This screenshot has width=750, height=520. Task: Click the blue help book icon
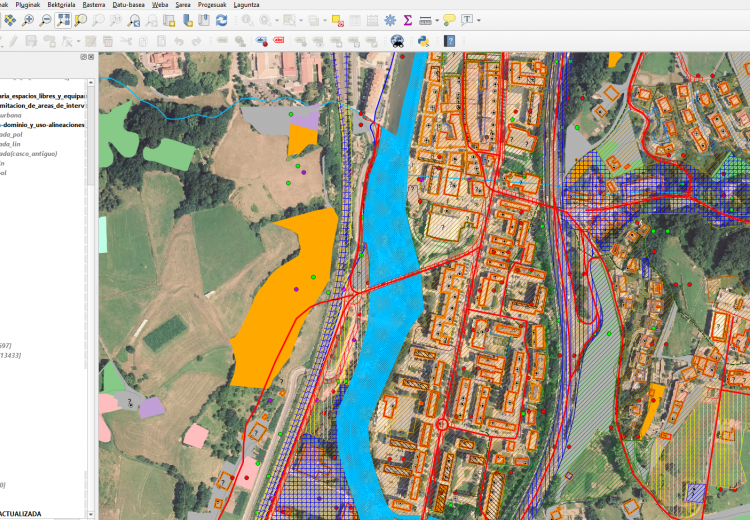pos(449,41)
